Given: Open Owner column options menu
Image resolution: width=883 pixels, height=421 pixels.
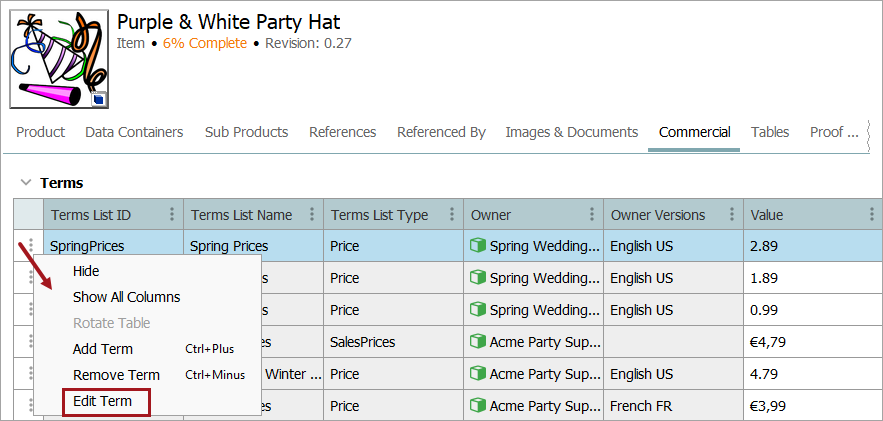Looking at the screenshot, I should 592,214.
